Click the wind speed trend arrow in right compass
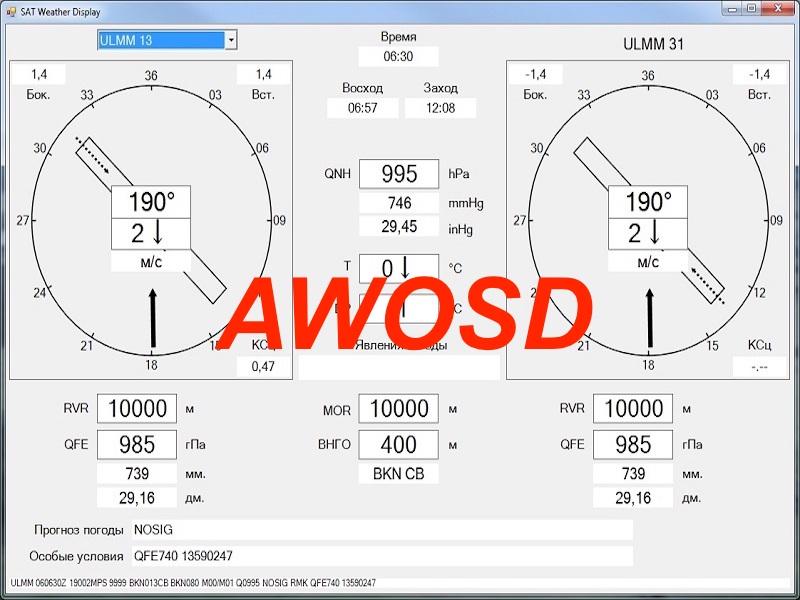Viewport: 800px width, 600px height. (x=655, y=234)
